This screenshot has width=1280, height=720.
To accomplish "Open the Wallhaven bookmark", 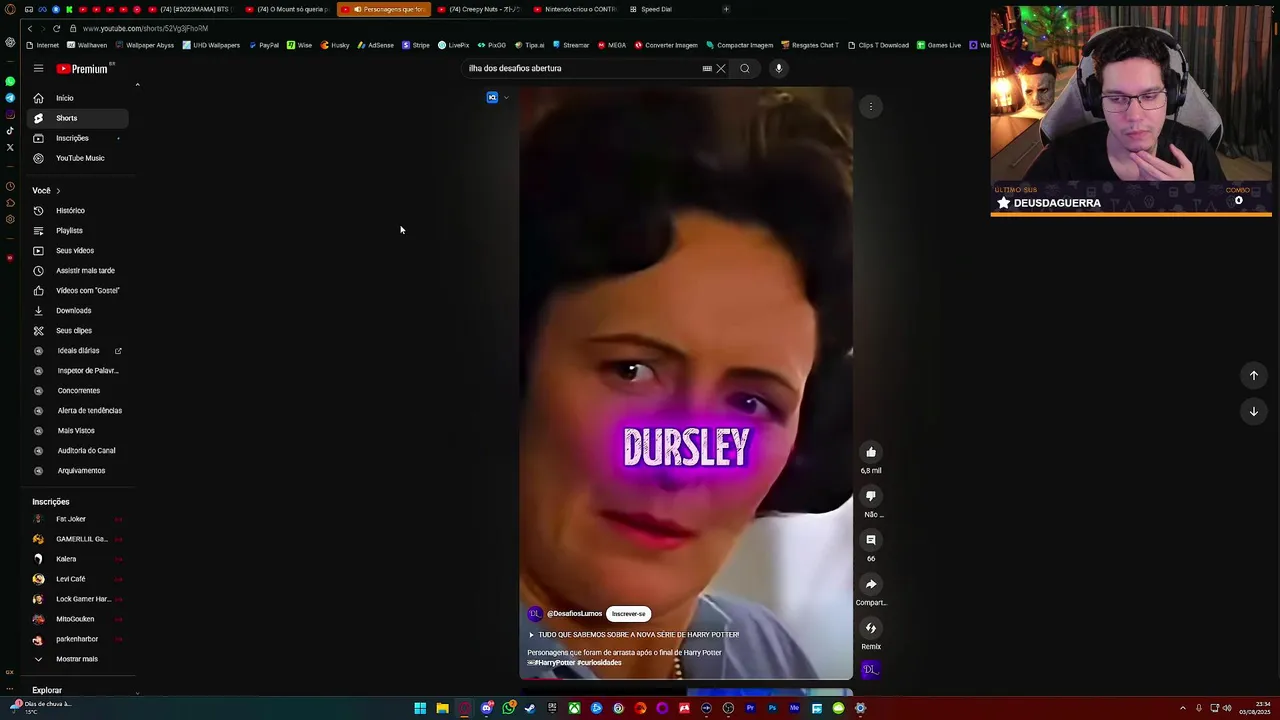I will point(87,45).
